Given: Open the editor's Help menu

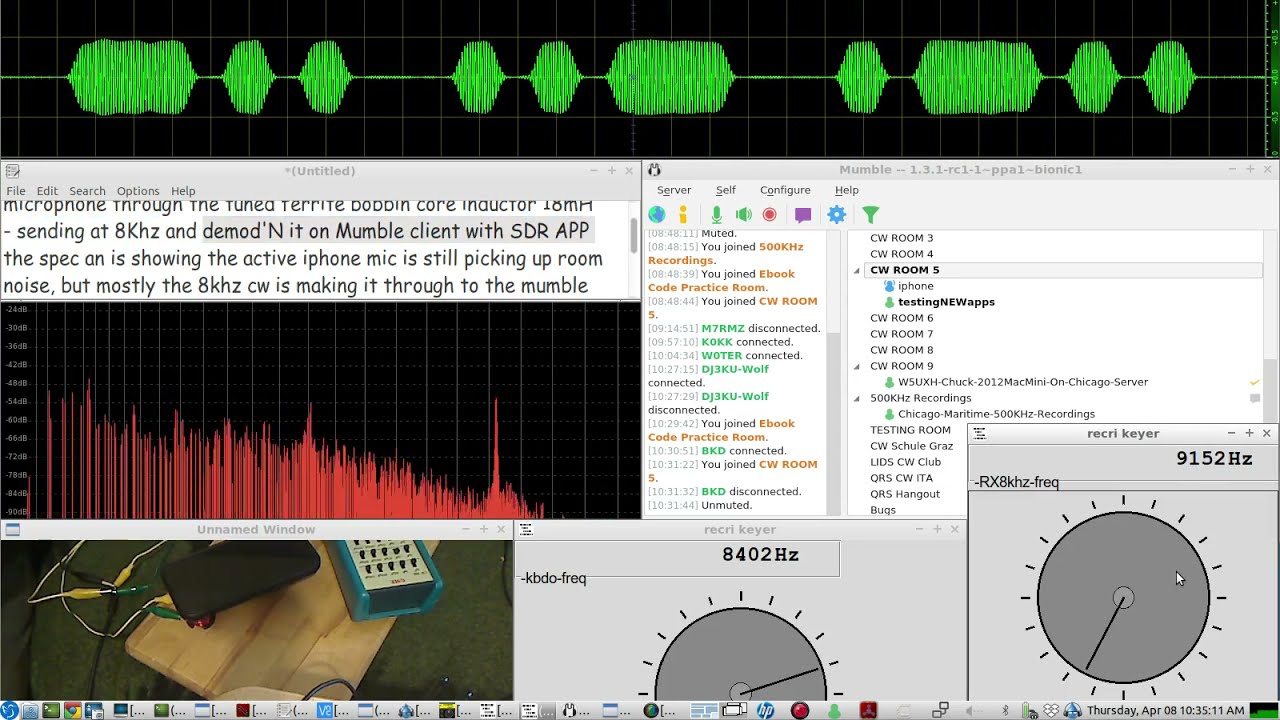Looking at the screenshot, I should click(183, 191).
